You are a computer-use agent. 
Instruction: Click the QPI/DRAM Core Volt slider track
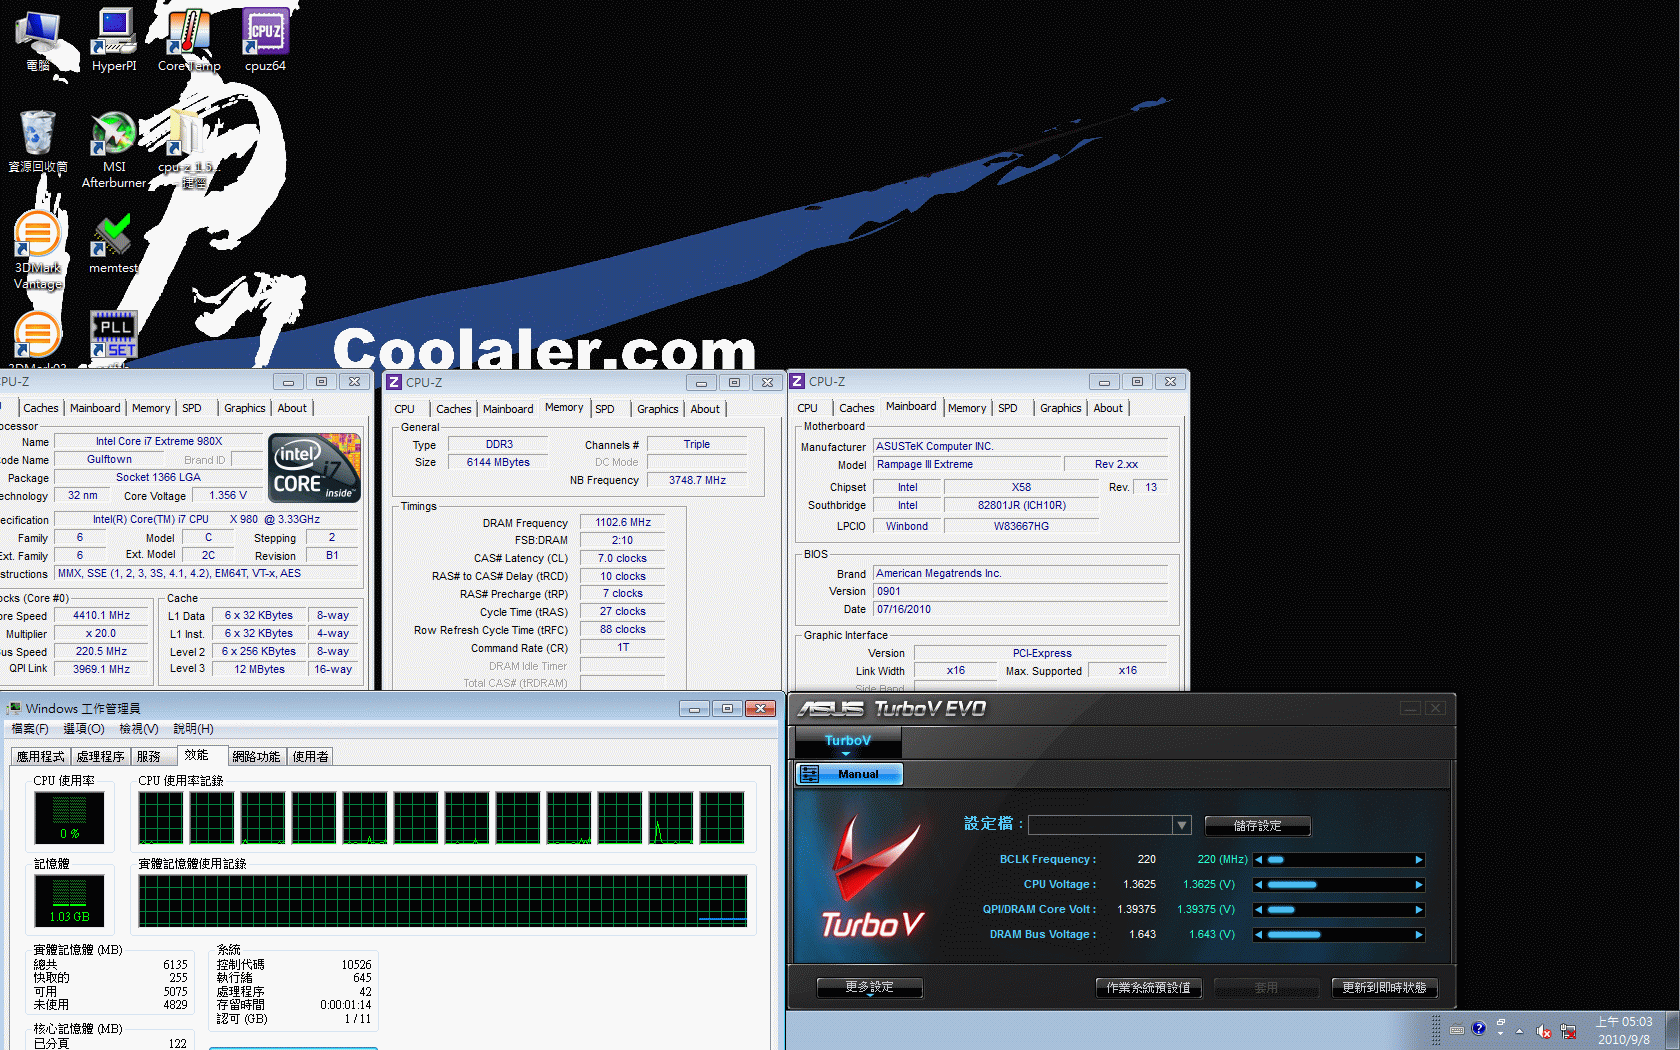1339,910
